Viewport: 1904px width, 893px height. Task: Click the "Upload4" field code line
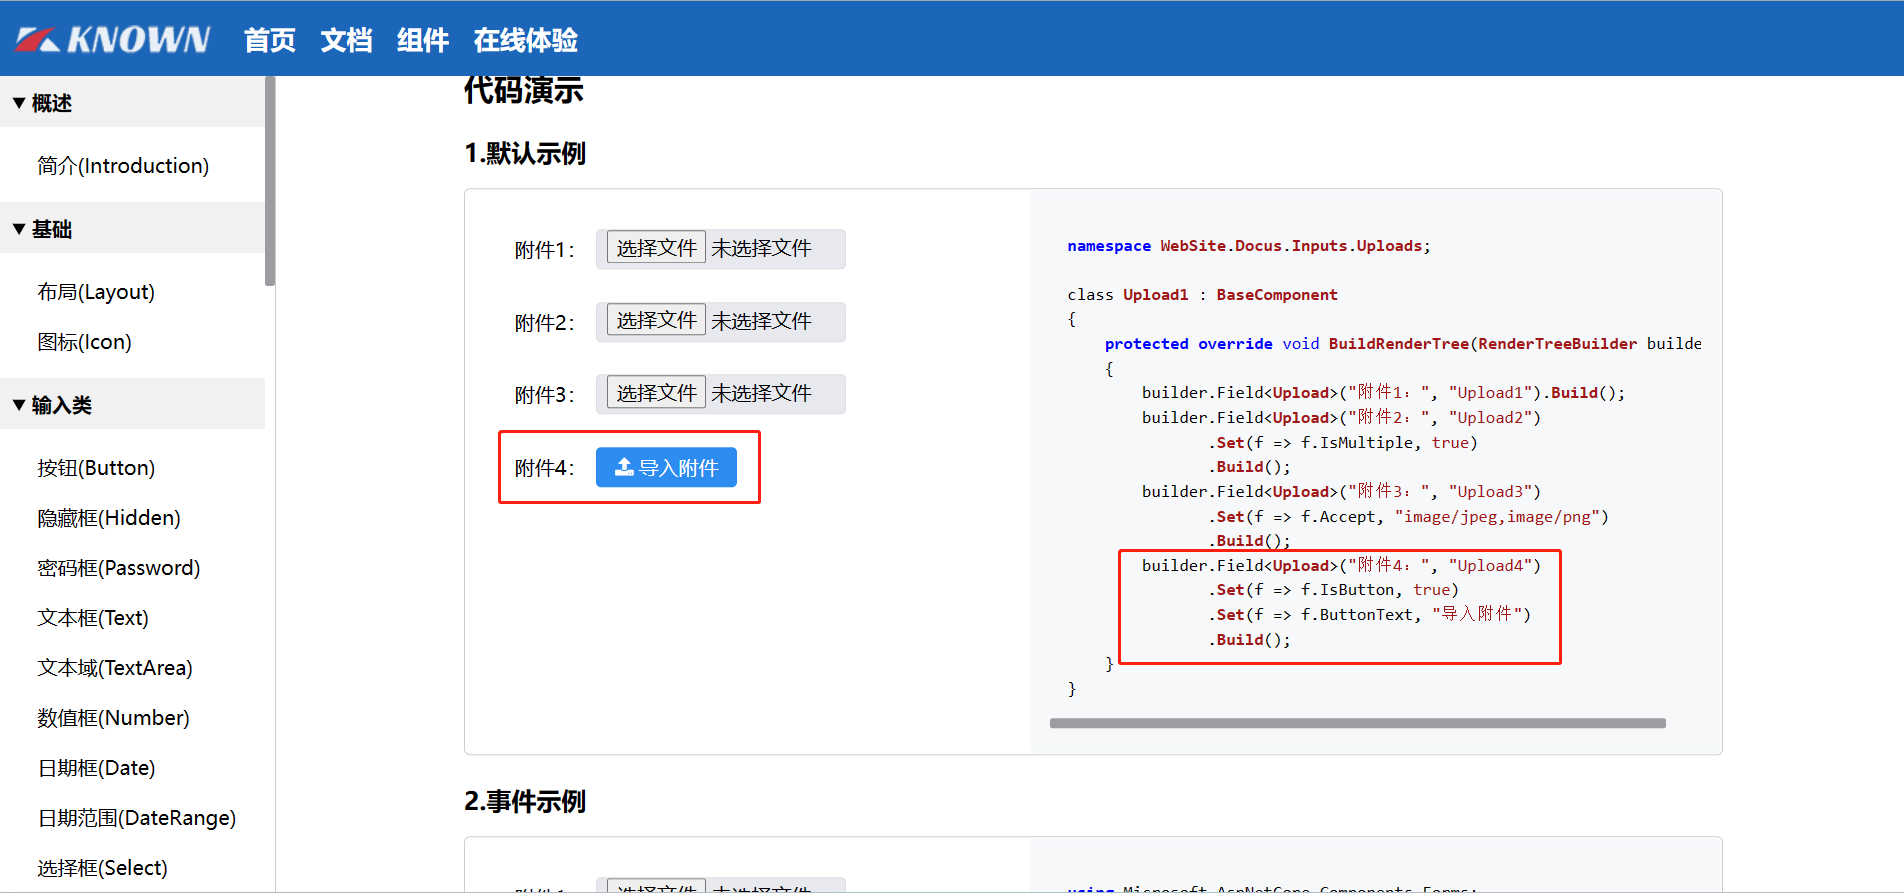[x=1342, y=565]
